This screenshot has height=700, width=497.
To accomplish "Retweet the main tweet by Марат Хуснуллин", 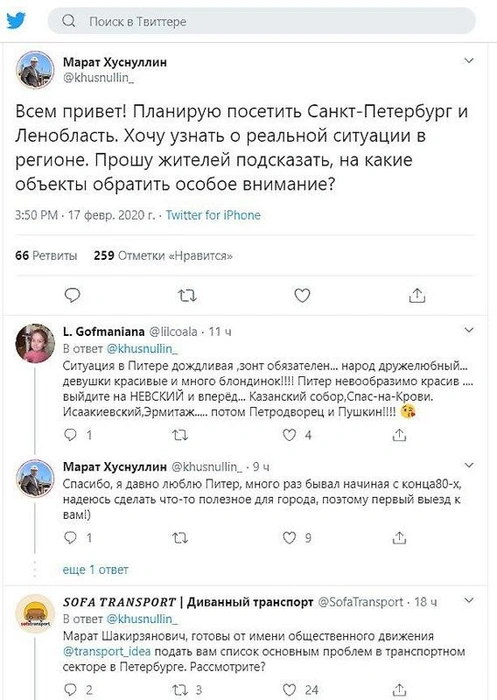I will (x=187, y=295).
